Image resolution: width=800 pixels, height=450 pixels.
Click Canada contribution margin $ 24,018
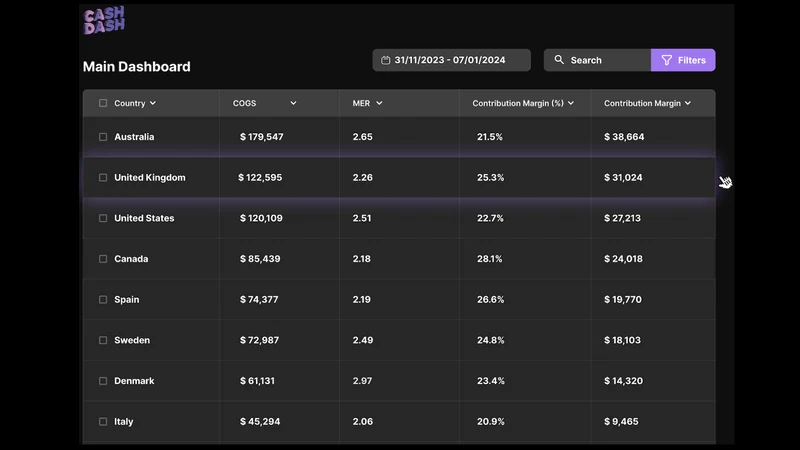pyautogui.click(x=623, y=259)
